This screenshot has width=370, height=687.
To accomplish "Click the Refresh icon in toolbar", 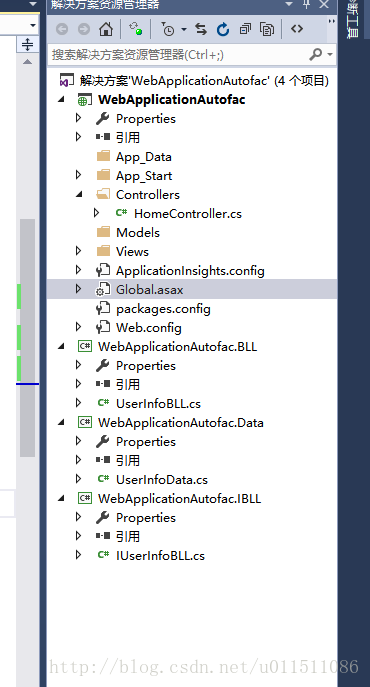I will [223, 29].
